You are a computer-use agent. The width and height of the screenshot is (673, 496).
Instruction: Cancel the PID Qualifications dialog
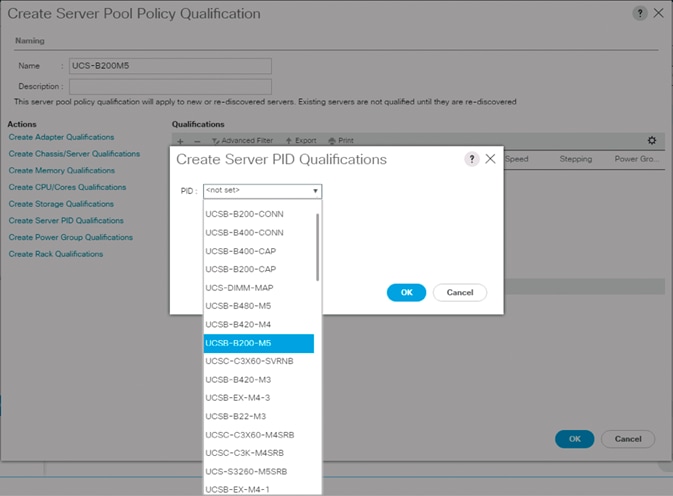(460, 293)
